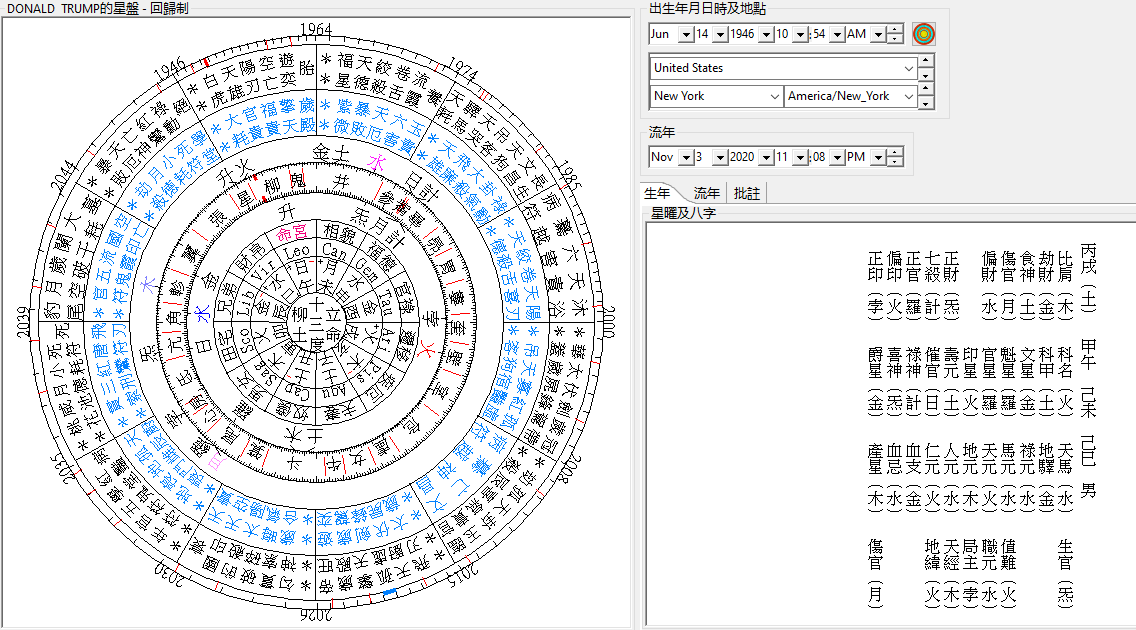Open the birth year 1946 dropdown
Viewport: 1136px width, 630px height.
point(765,34)
